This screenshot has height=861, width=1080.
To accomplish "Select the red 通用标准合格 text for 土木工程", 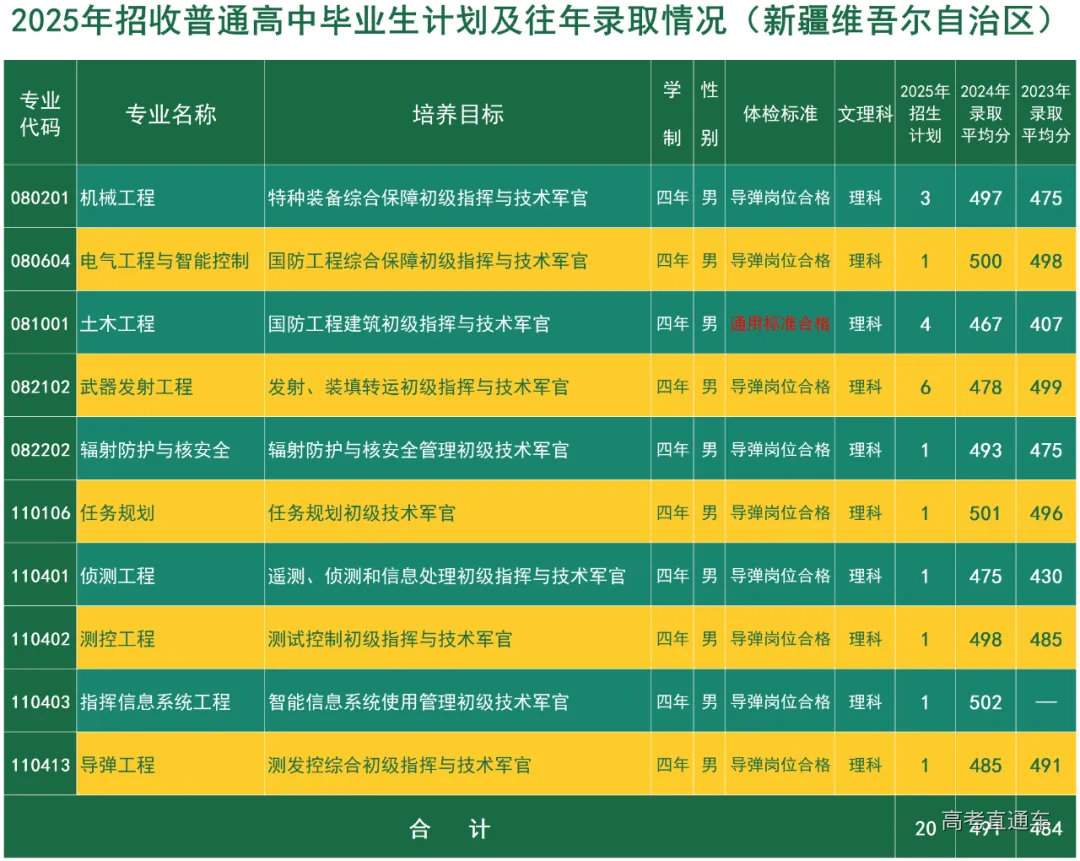I will click(x=782, y=324).
